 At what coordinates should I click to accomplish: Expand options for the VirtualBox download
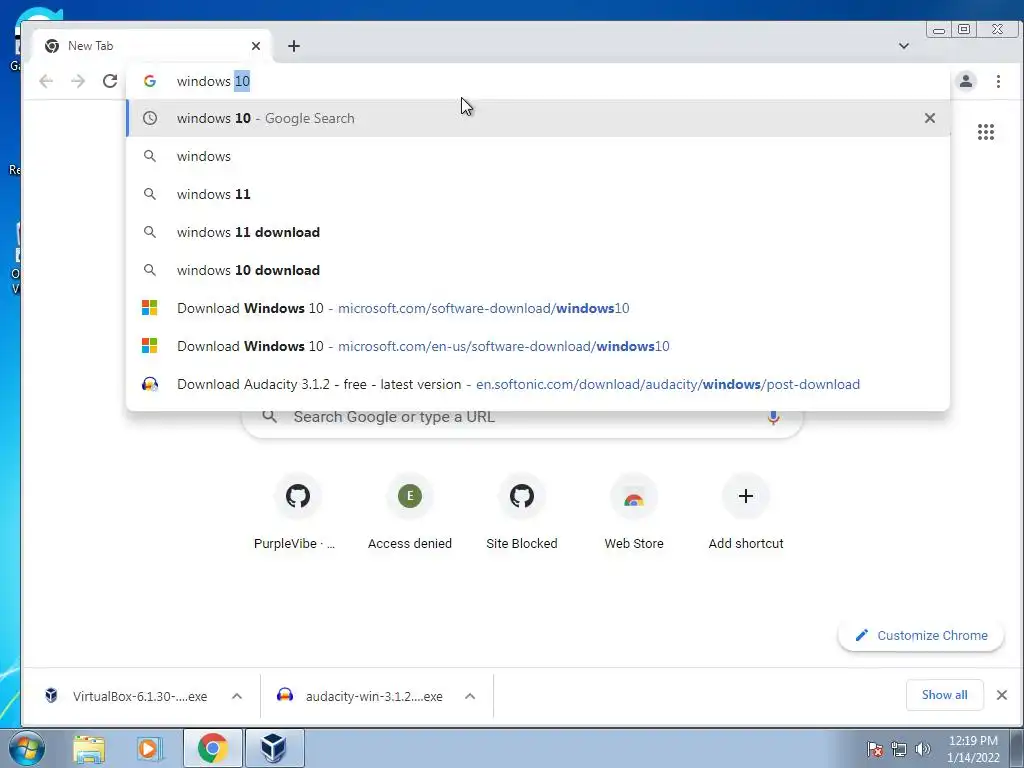point(237,696)
